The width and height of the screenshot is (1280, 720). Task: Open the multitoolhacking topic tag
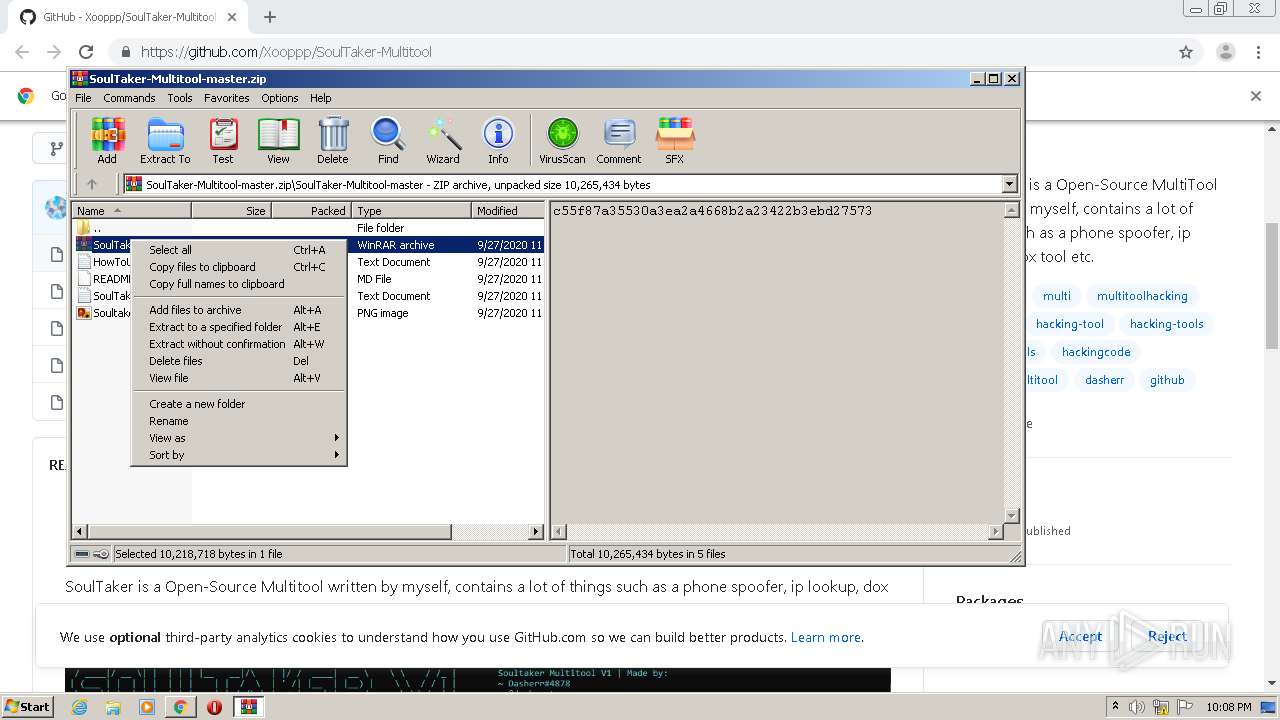point(1142,296)
